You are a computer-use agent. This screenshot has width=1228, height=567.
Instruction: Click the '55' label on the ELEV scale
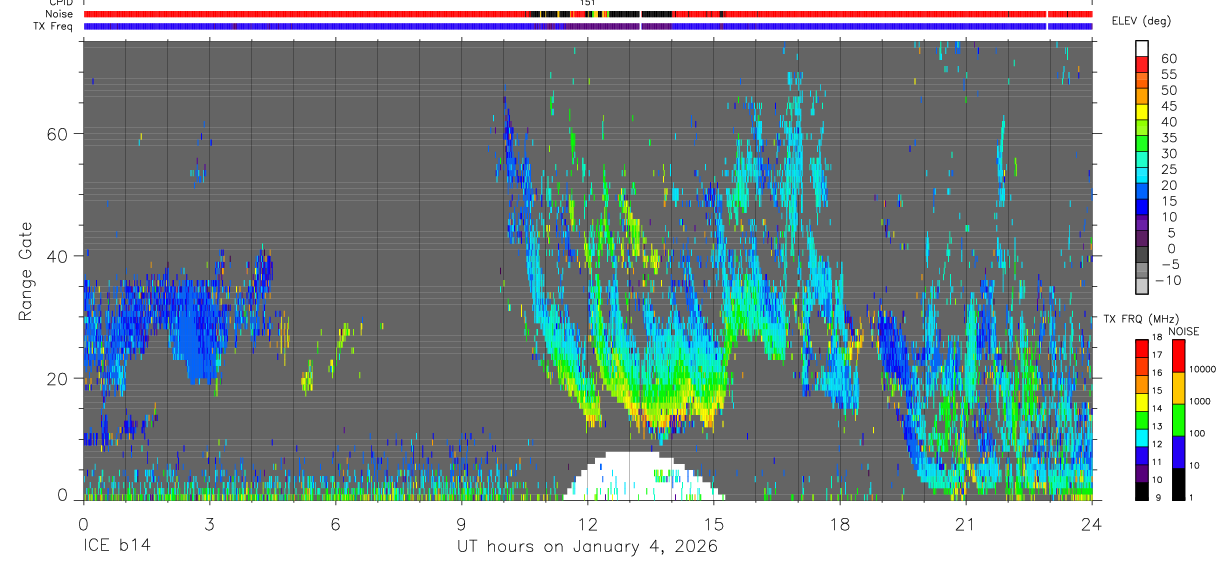[1168, 75]
